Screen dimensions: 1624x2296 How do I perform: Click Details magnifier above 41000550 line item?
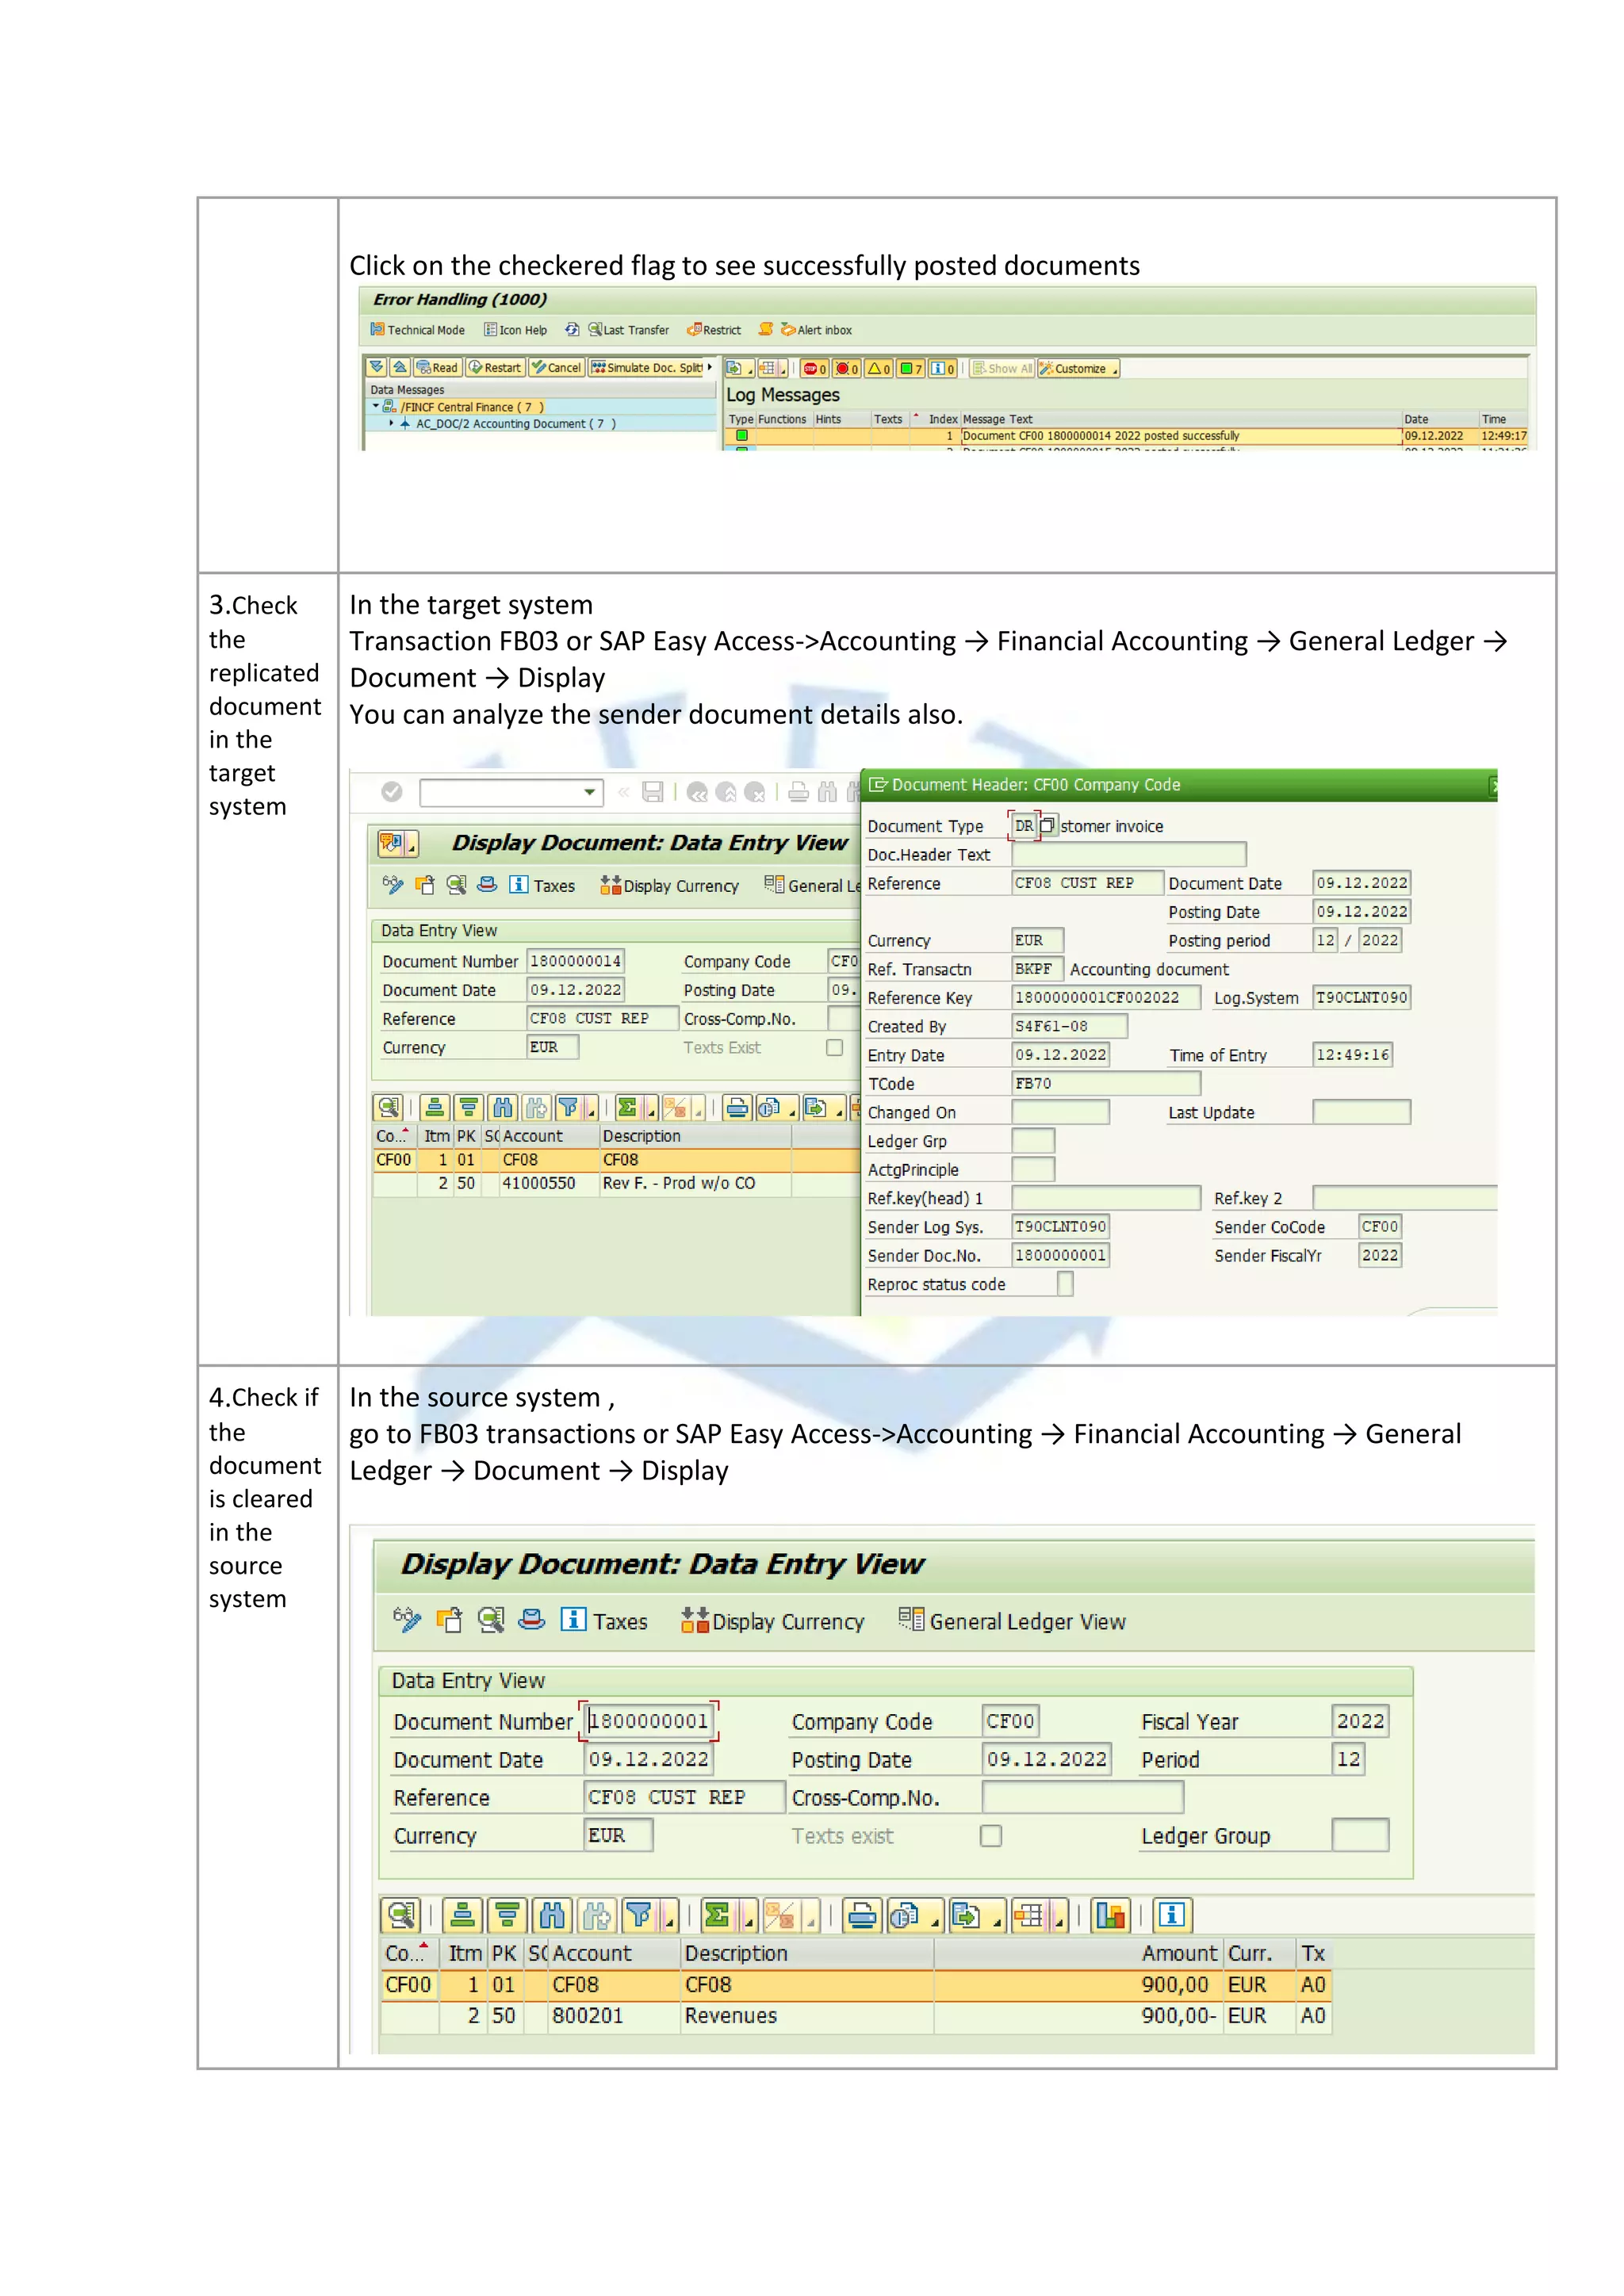[x=388, y=1107]
